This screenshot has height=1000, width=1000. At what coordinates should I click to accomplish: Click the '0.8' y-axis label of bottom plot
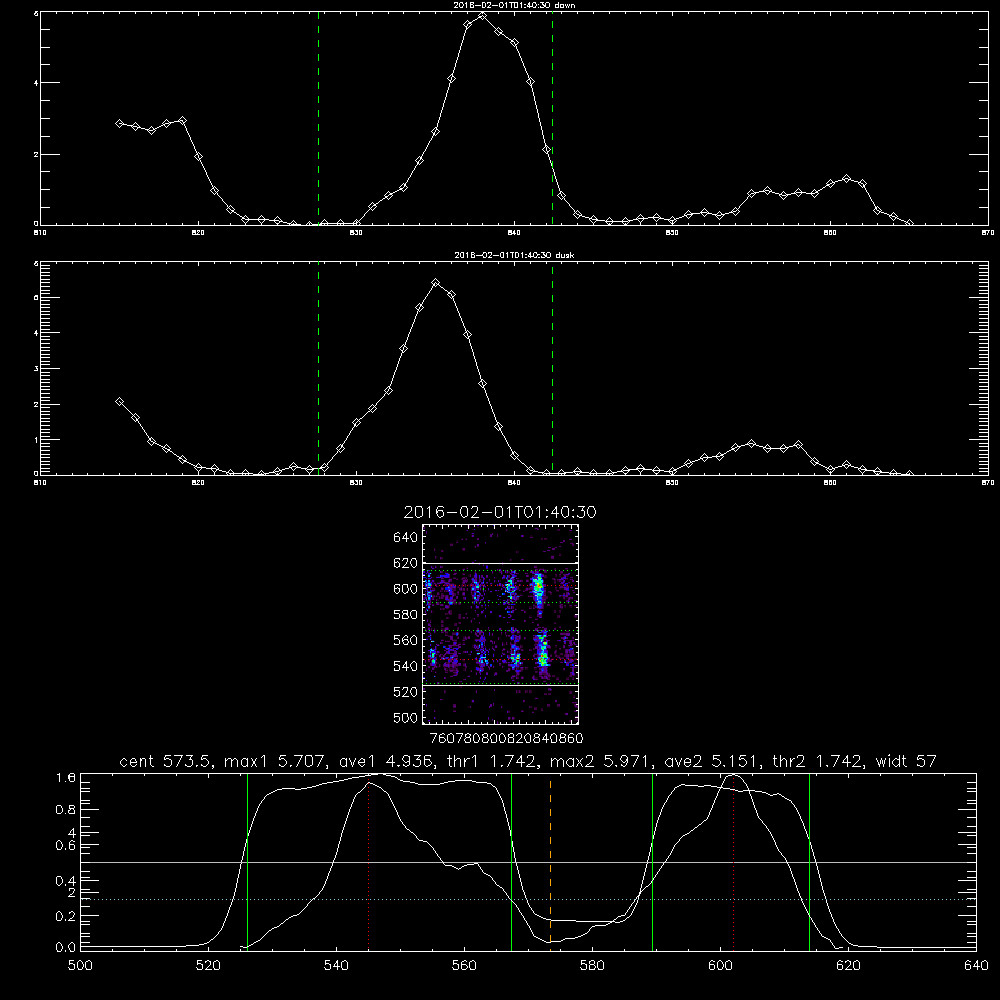66,810
